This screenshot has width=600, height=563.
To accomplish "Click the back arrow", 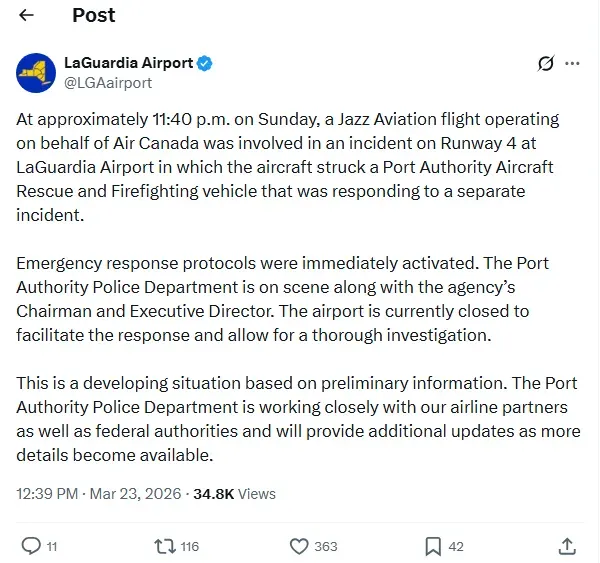I will pyautogui.click(x=27, y=16).
